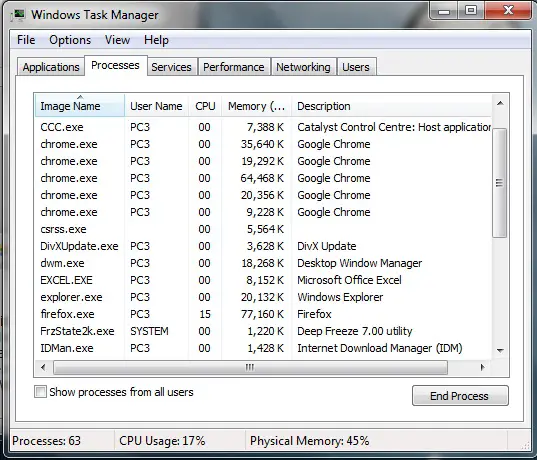Sort by the Image Name column header
This screenshot has width=537, height=460.
(x=80, y=106)
